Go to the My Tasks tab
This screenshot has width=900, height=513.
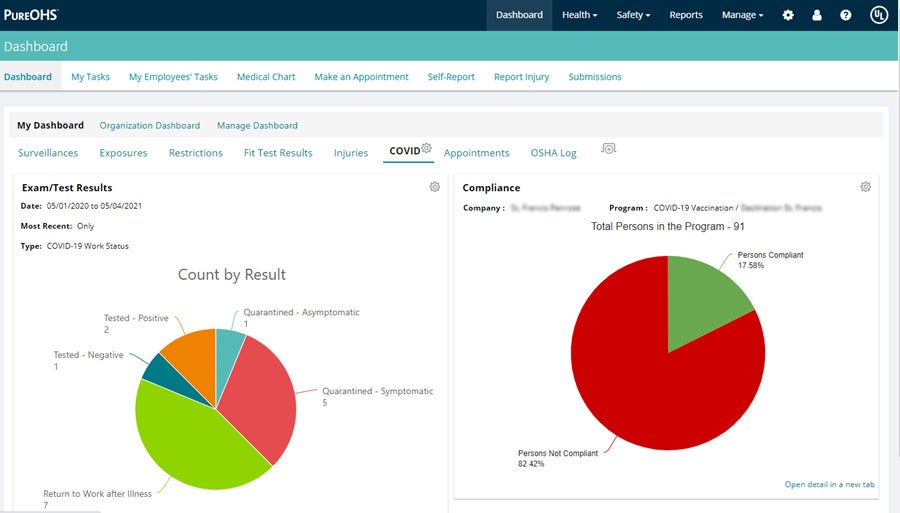[90, 76]
